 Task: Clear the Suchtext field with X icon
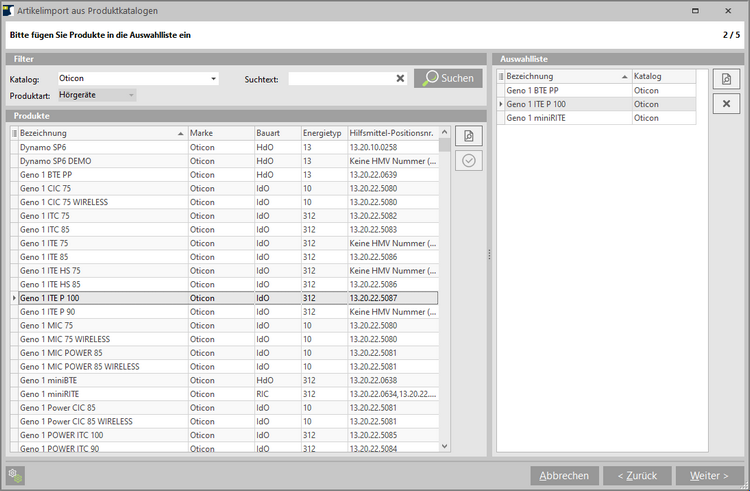tap(400, 78)
